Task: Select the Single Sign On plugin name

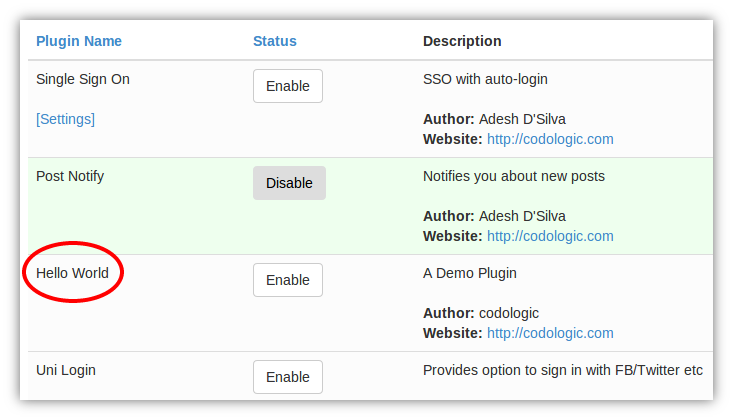Action: tap(83, 80)
